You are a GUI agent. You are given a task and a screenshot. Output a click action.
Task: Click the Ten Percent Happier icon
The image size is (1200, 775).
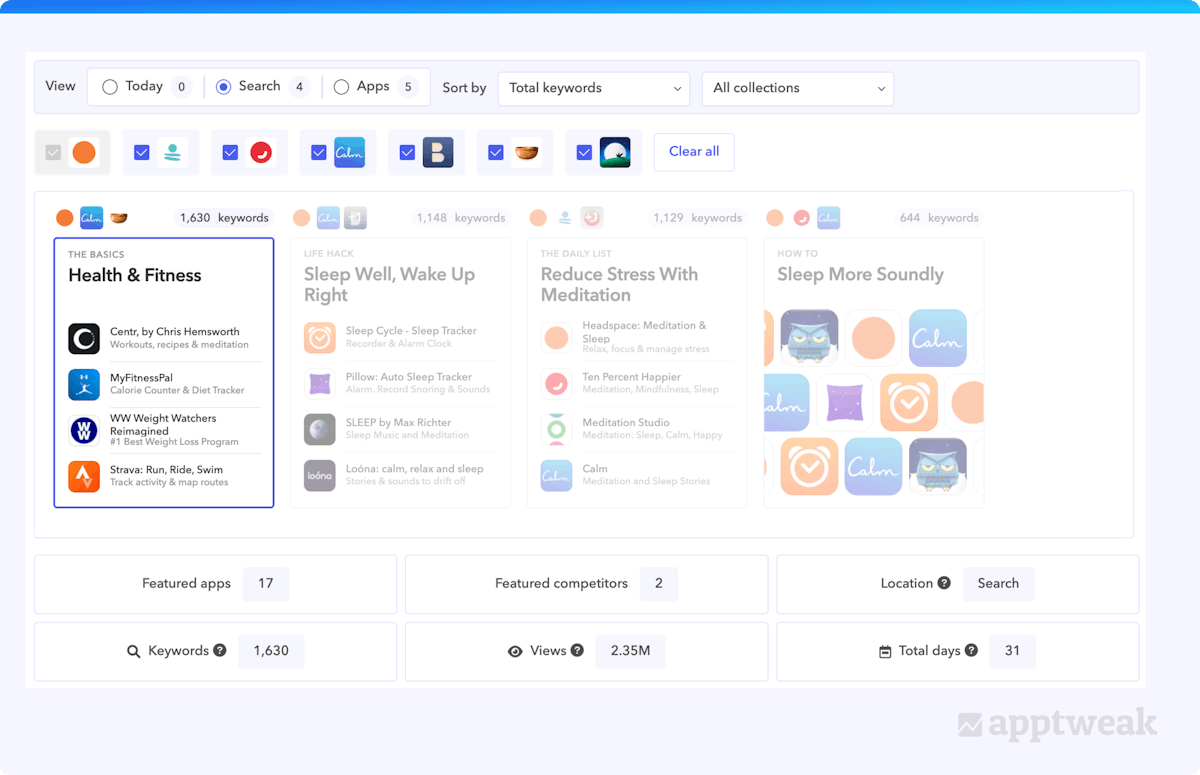[556, 383]
